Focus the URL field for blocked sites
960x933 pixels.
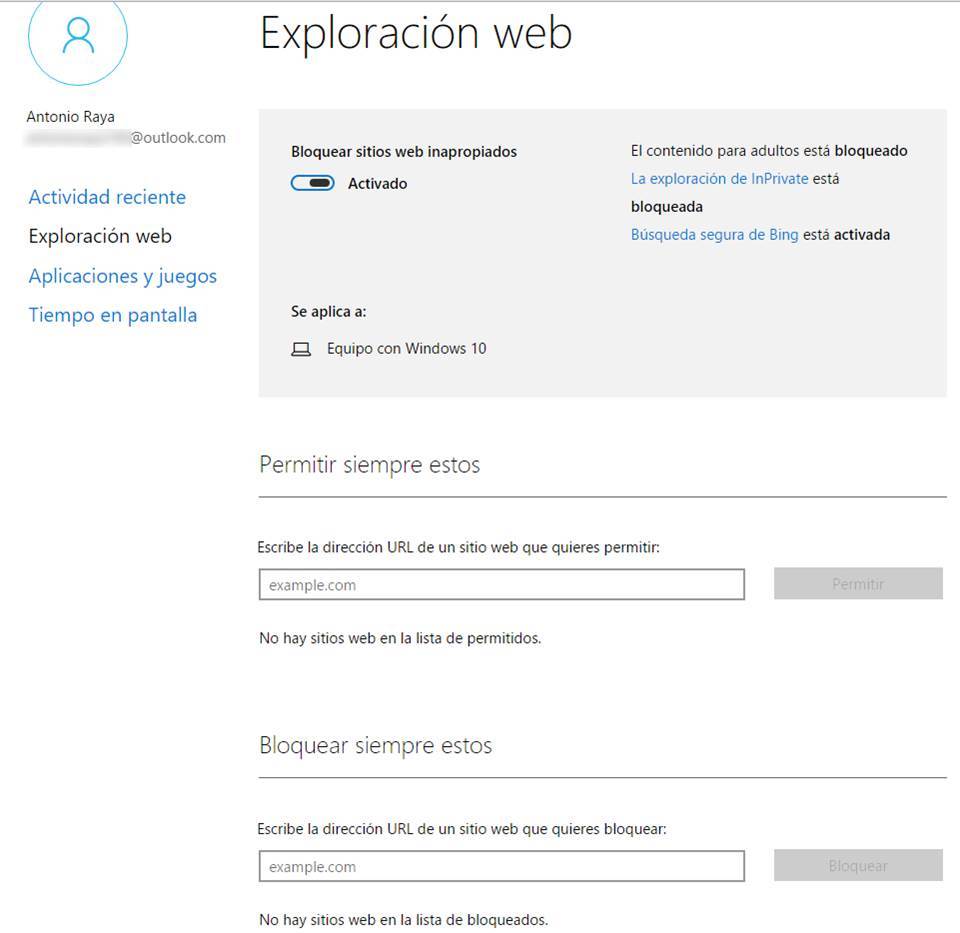501,867
